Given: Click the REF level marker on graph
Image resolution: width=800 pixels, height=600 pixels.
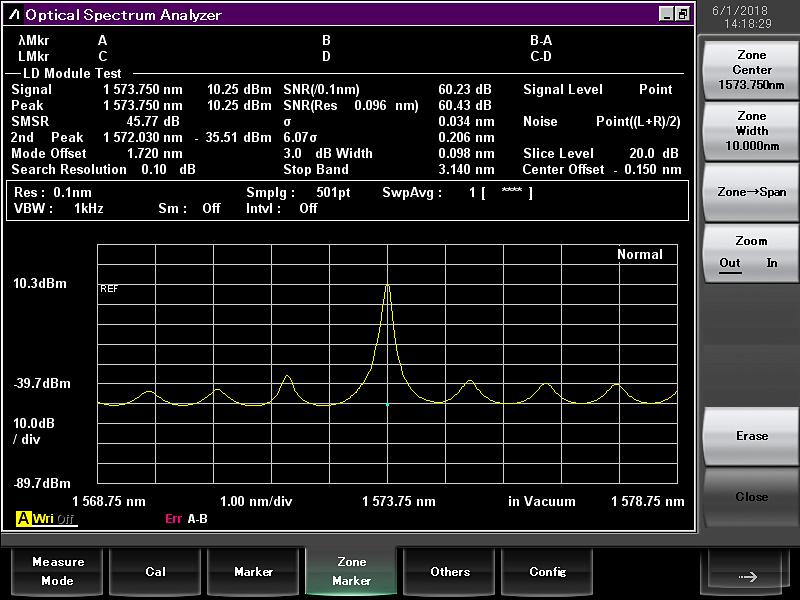Looking at the screenshot, I should [x=109, y=288].
